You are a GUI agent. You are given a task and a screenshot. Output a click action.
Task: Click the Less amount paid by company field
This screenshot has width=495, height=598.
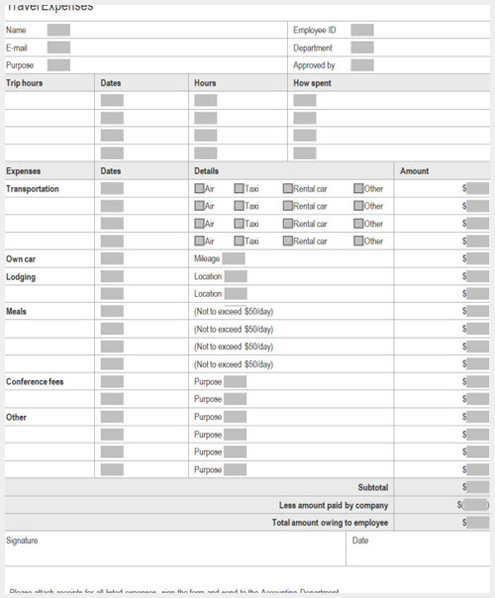coord(475,505)
